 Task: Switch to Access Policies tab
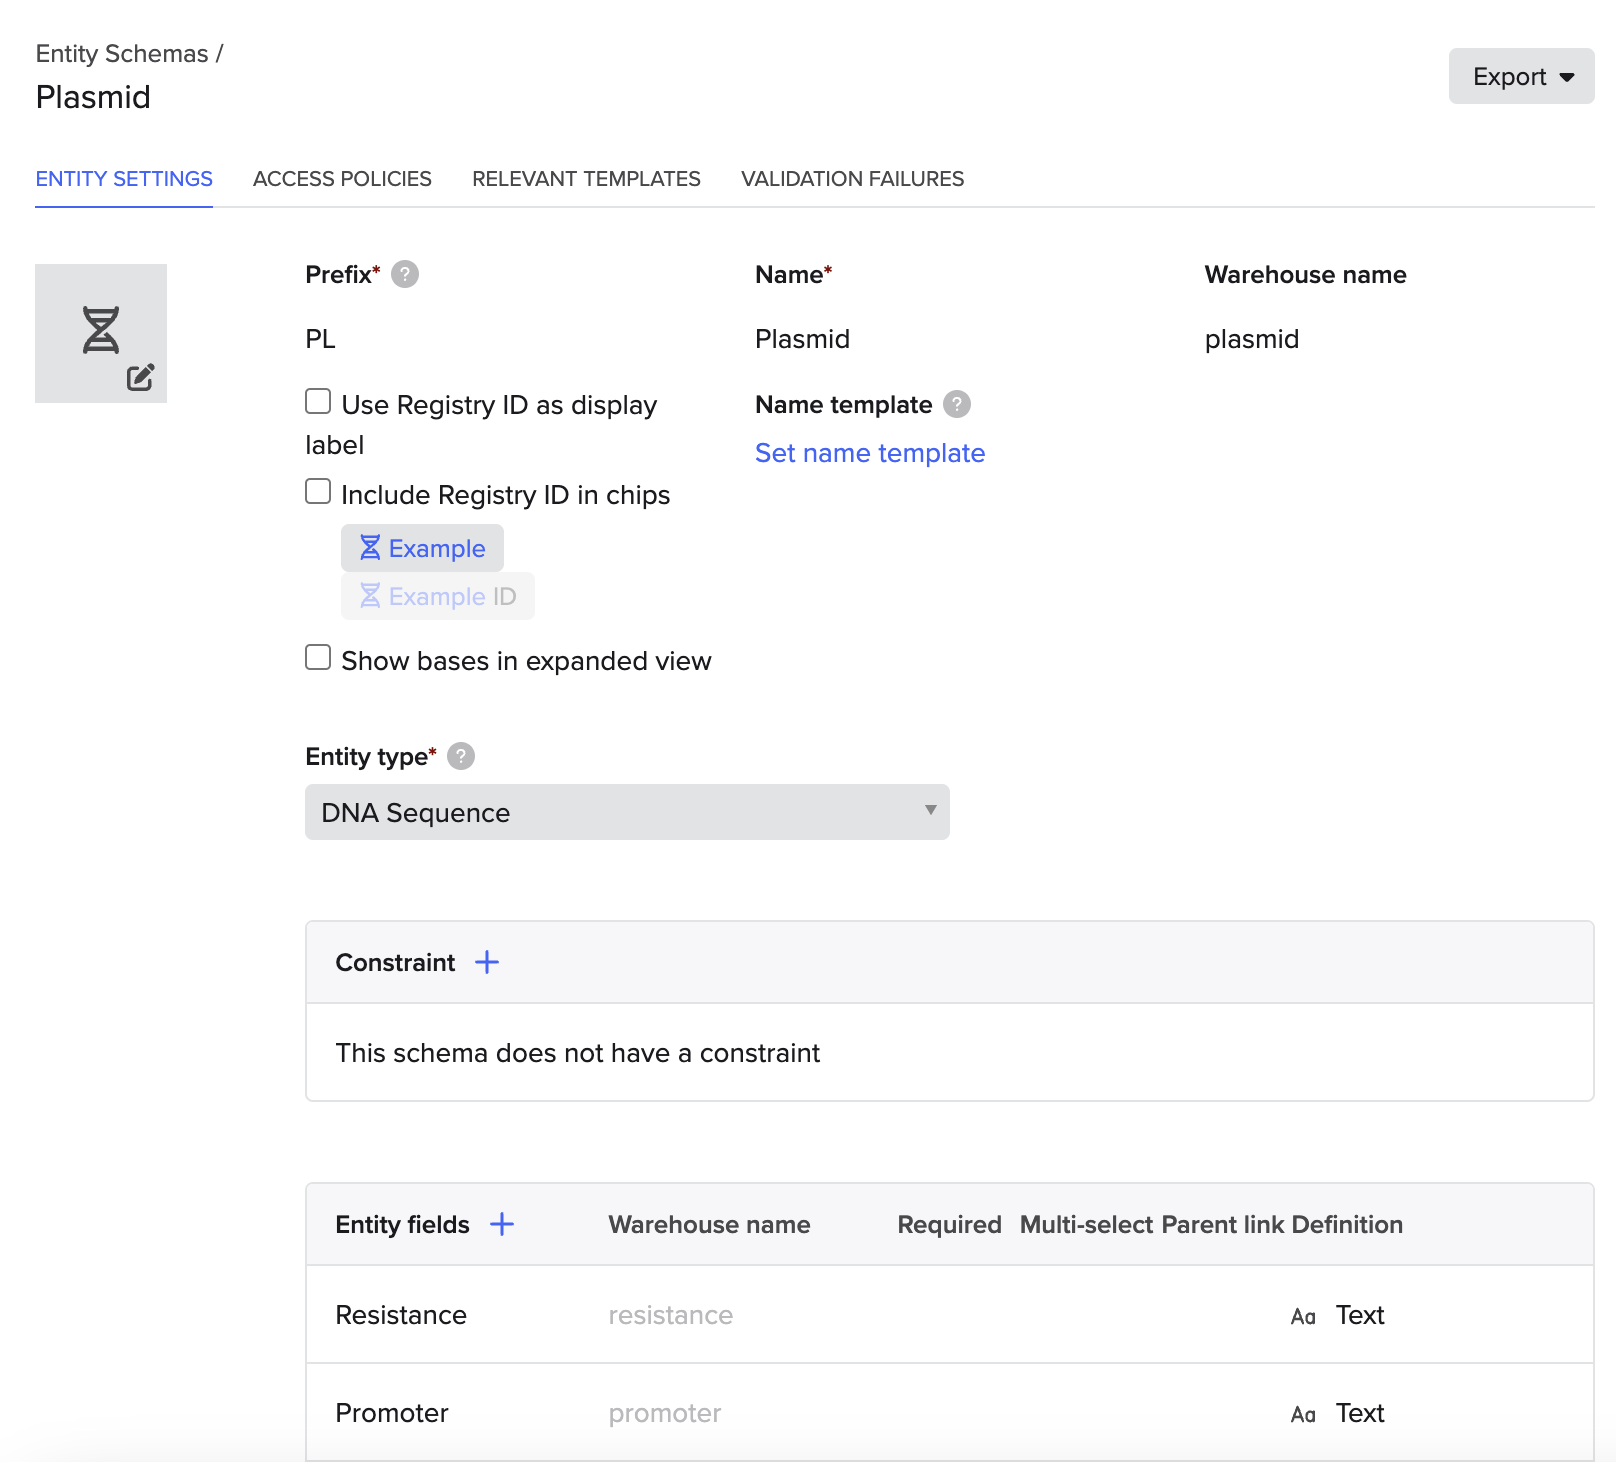pyautogui.click(x=342, y=179)
